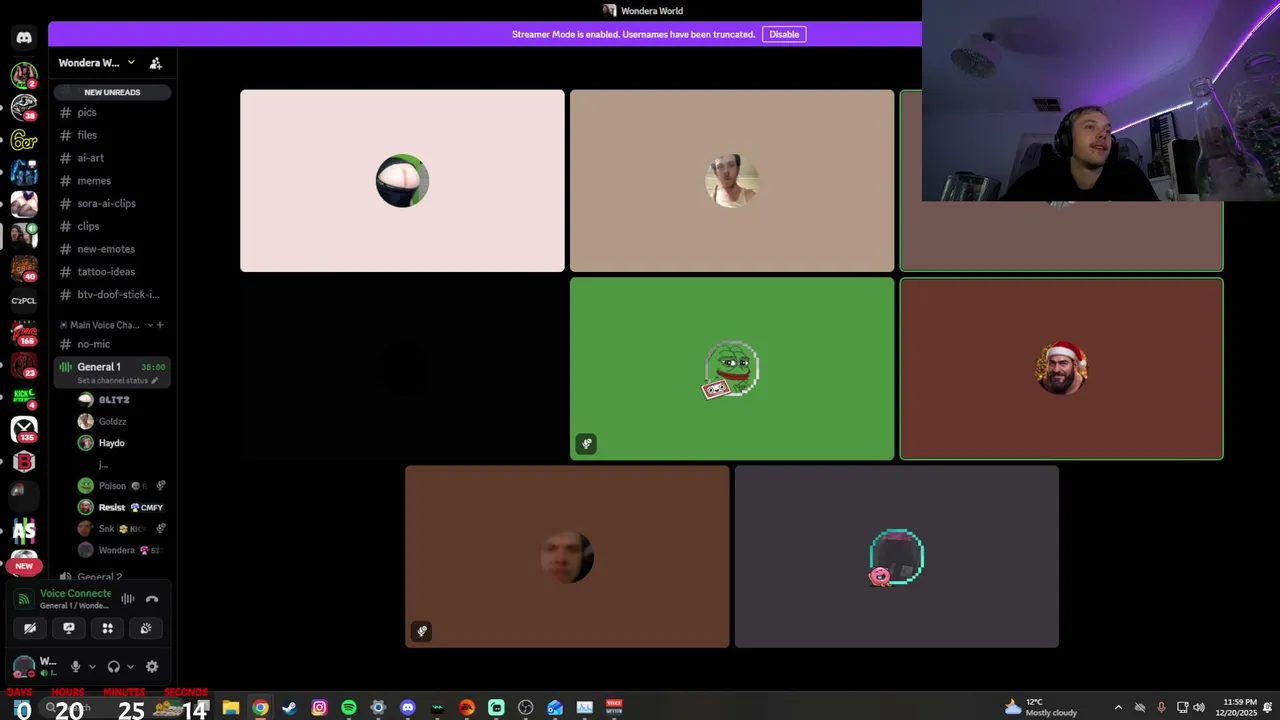Image resolution: width=1280 pixels, height=720 pixels.
Task: Open output device options arrow
Action: pos(130,667)
